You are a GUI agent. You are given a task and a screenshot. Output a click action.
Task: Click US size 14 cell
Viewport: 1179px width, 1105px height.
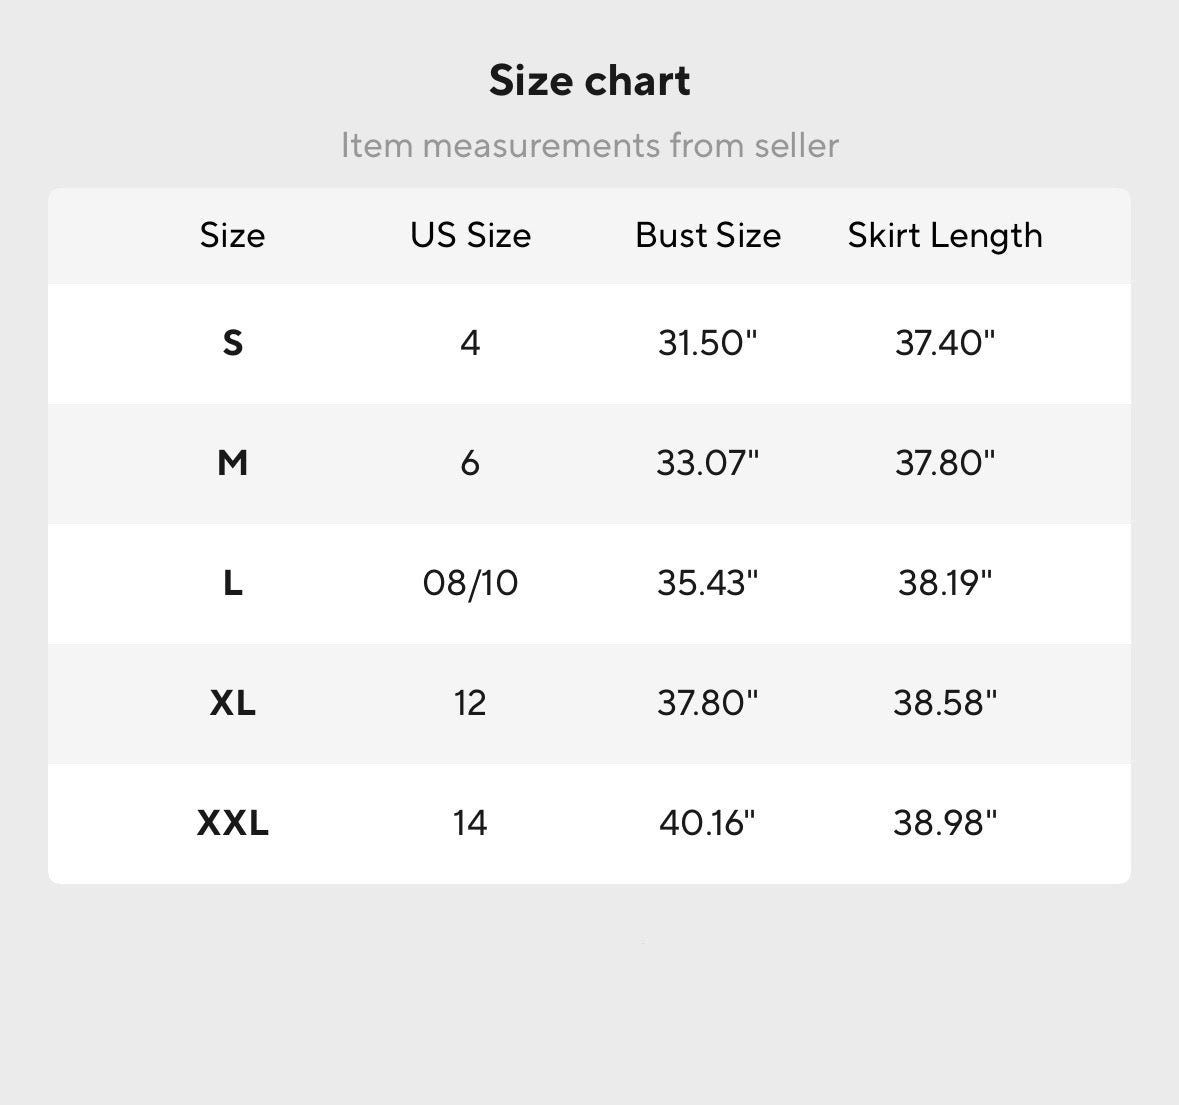click(470, 823)
